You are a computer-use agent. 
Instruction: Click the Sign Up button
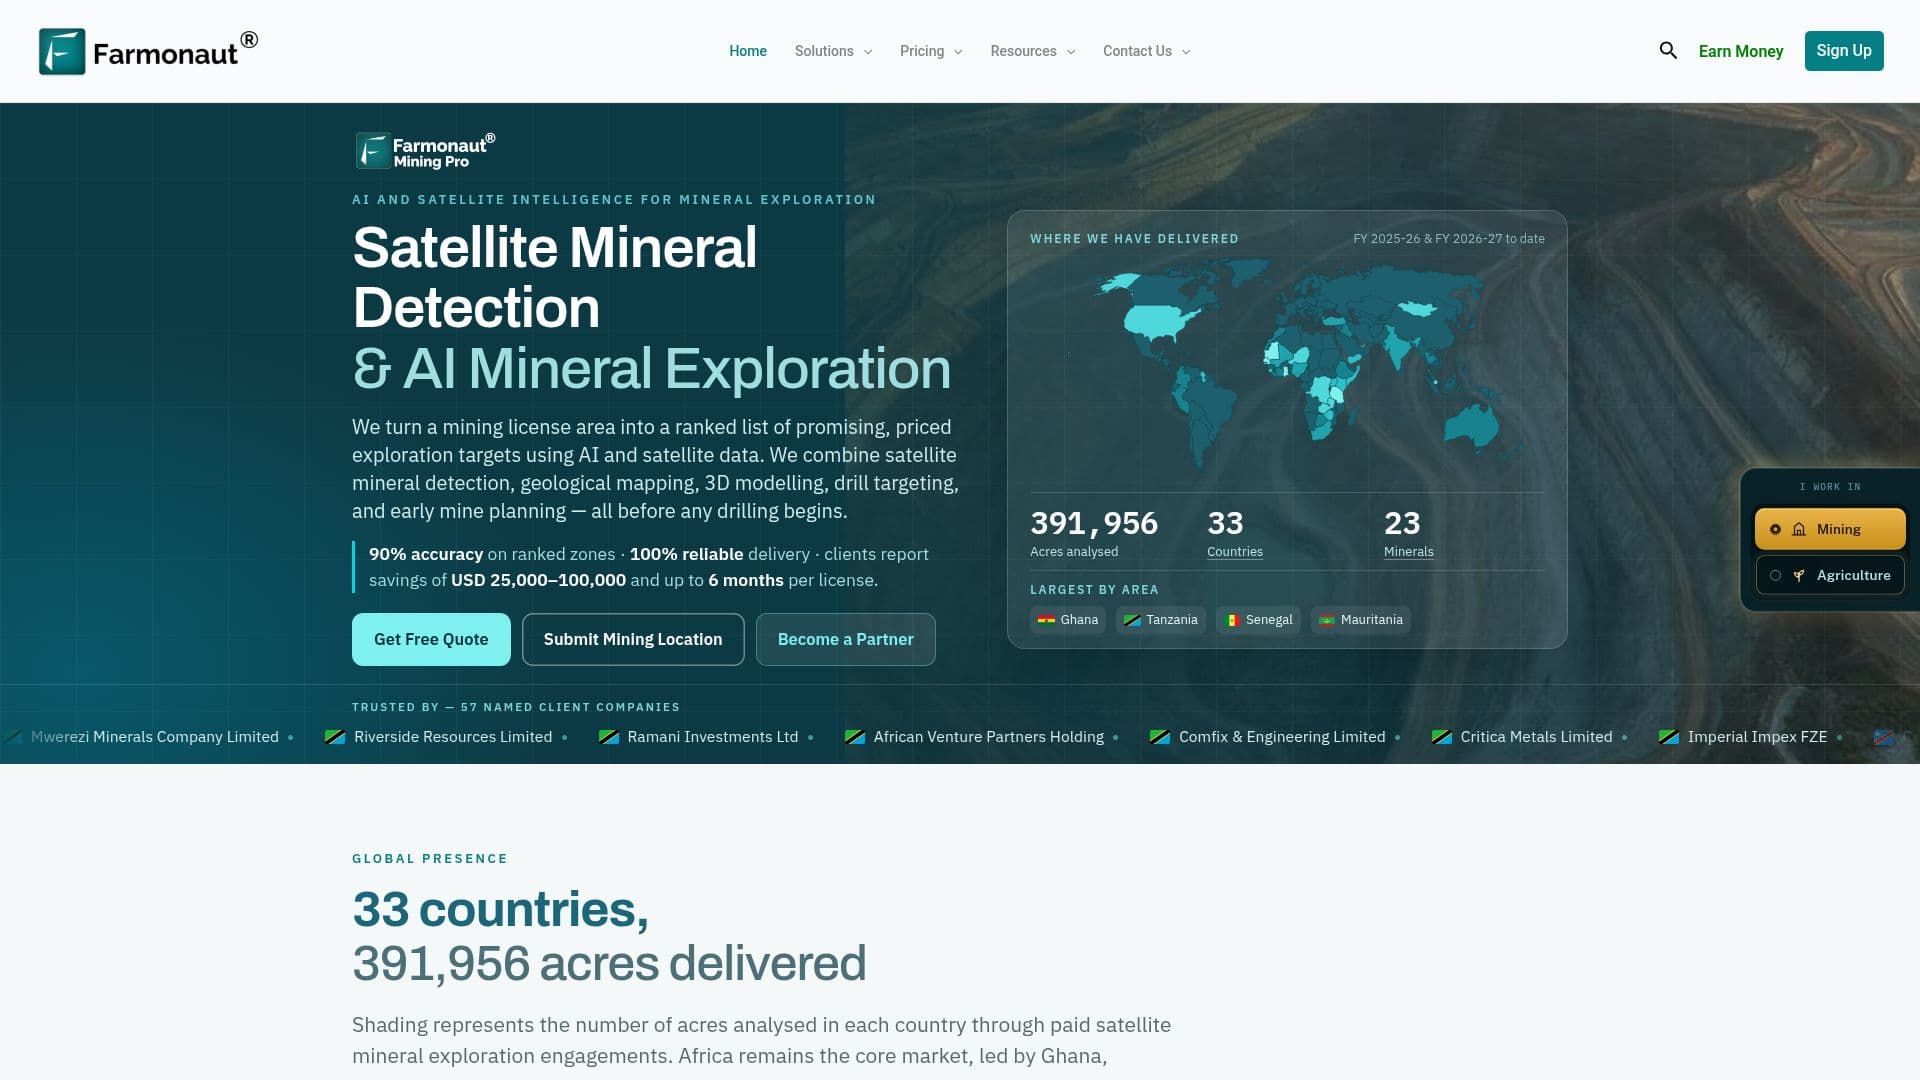click(1844, 51)
